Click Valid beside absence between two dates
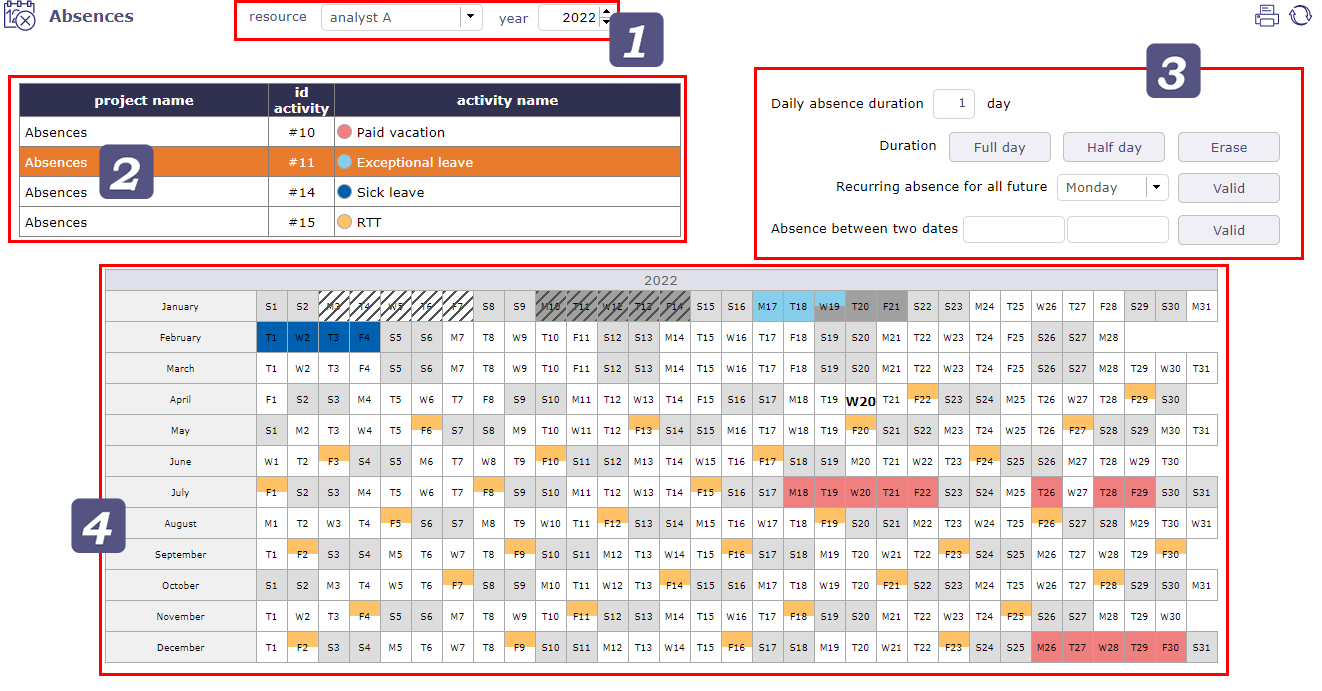This screenshot has height=691, width=1322. coord(1228,229)
